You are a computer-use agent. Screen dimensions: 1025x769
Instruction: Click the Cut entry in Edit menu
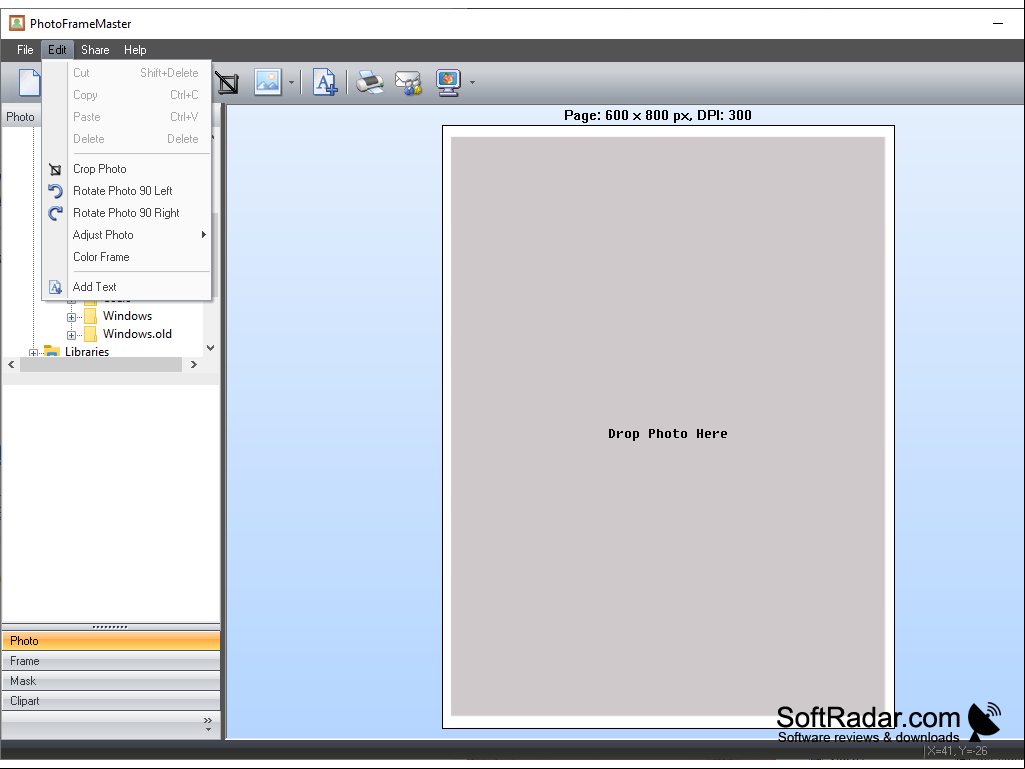point(127,73)
